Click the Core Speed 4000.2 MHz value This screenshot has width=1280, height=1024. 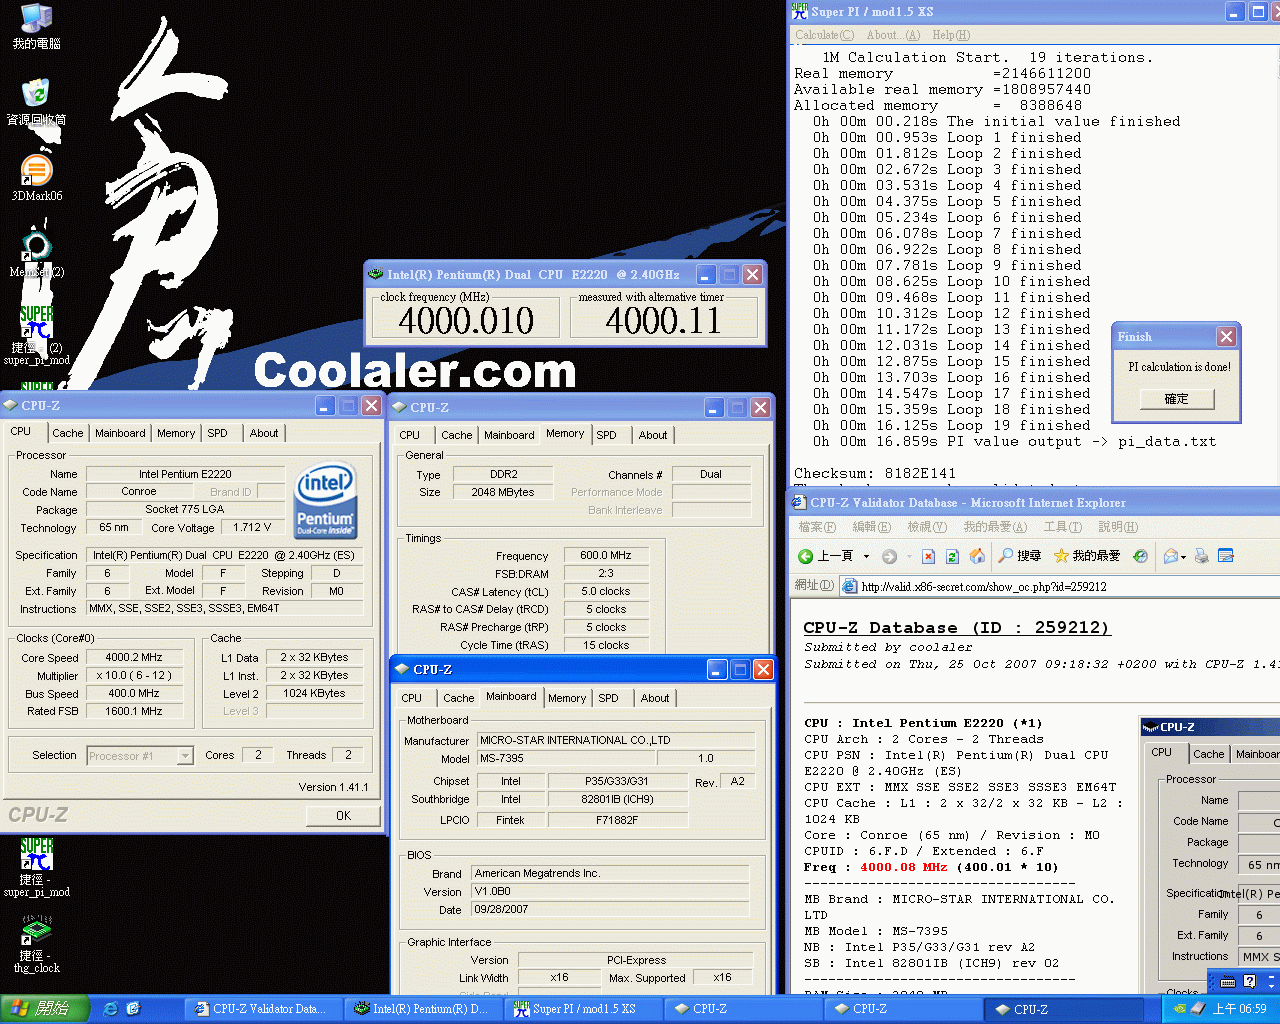134,657
